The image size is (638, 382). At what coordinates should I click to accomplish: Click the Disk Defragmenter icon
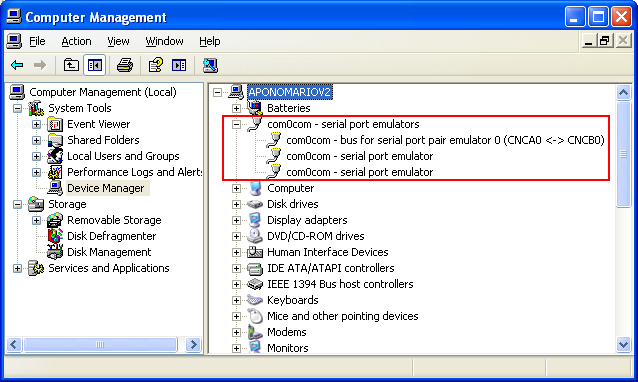[55, 236]
